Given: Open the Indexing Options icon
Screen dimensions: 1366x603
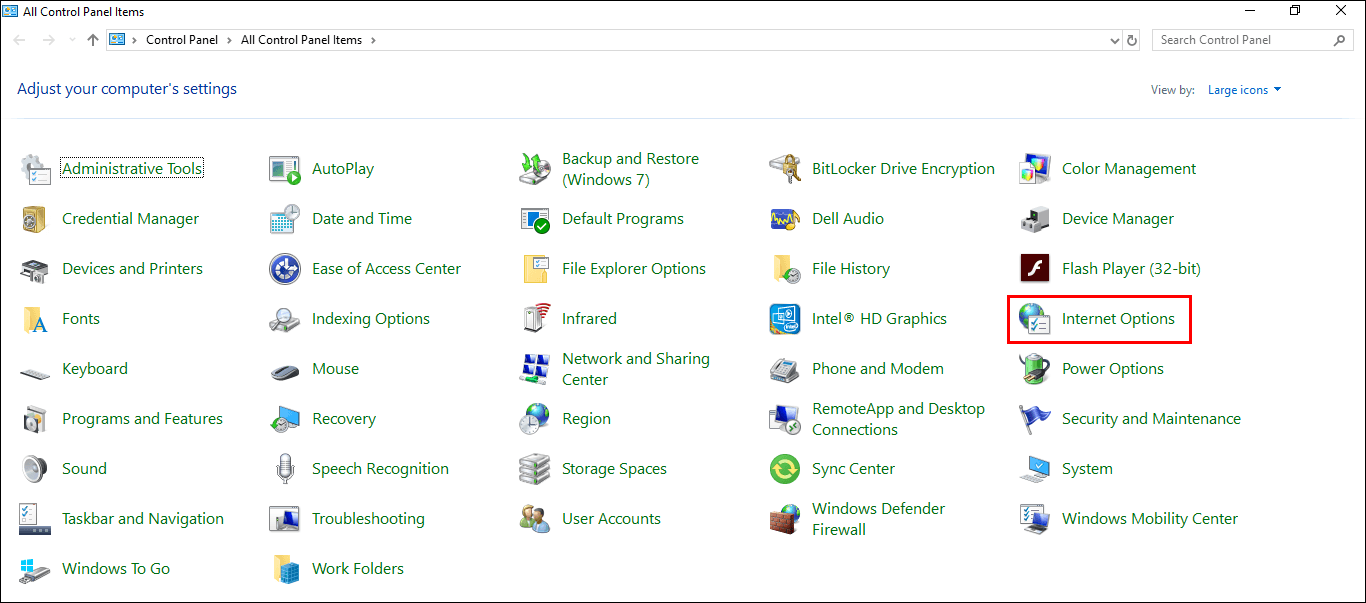Looking at the screenshot, I should (285, 319).
